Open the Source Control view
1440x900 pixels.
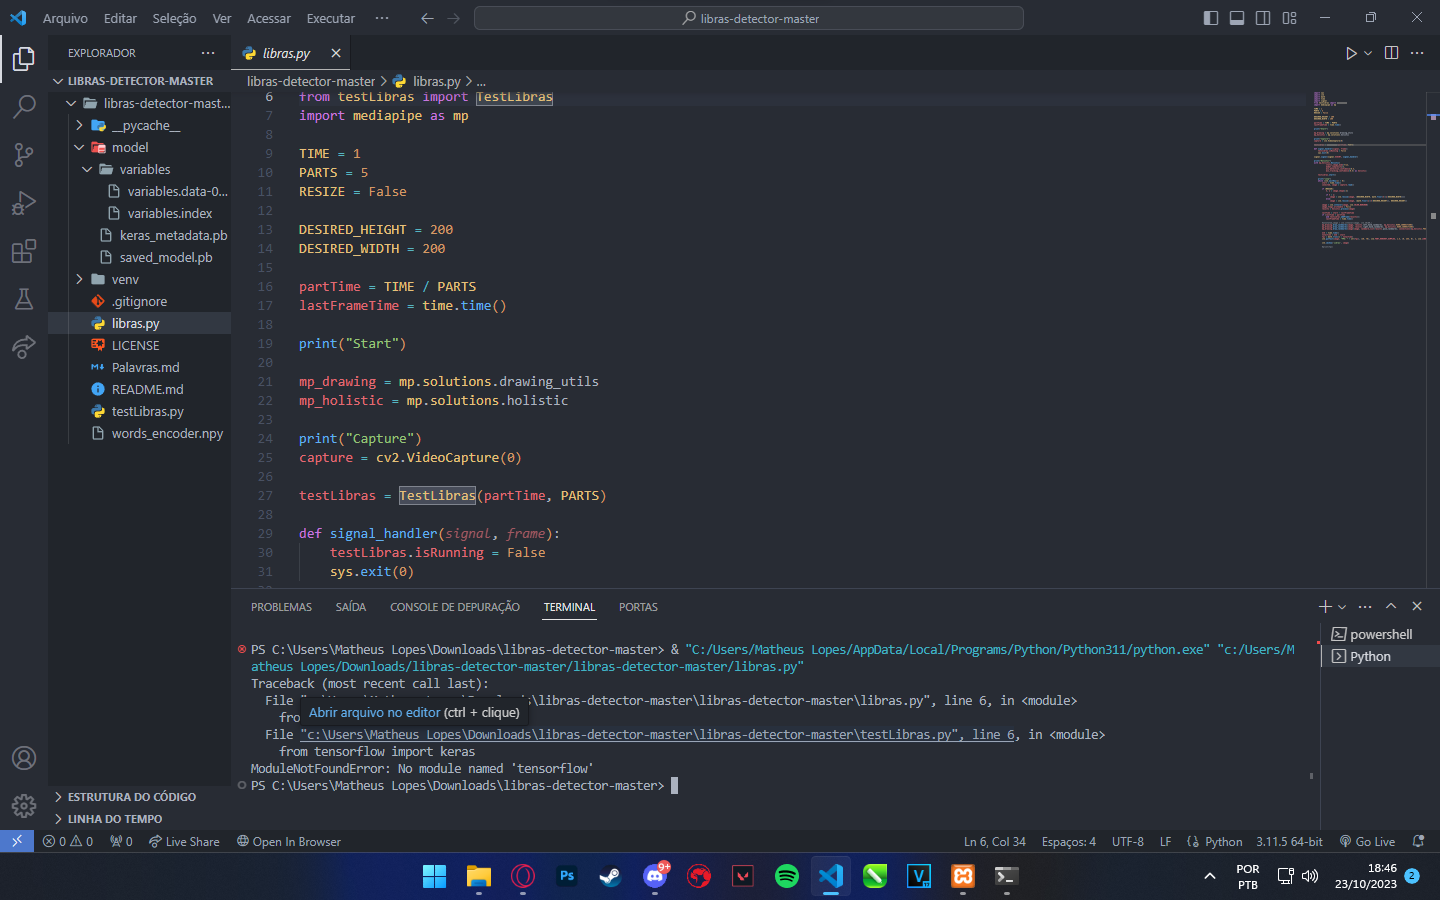pos(24,155)
